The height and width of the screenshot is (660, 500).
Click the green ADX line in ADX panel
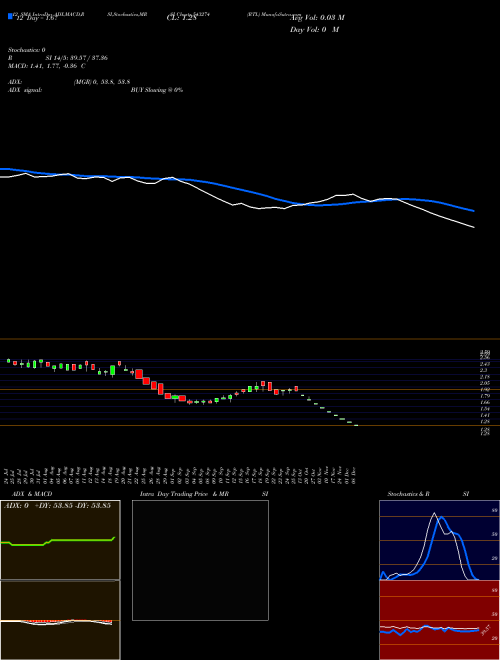tap(58, 542)
